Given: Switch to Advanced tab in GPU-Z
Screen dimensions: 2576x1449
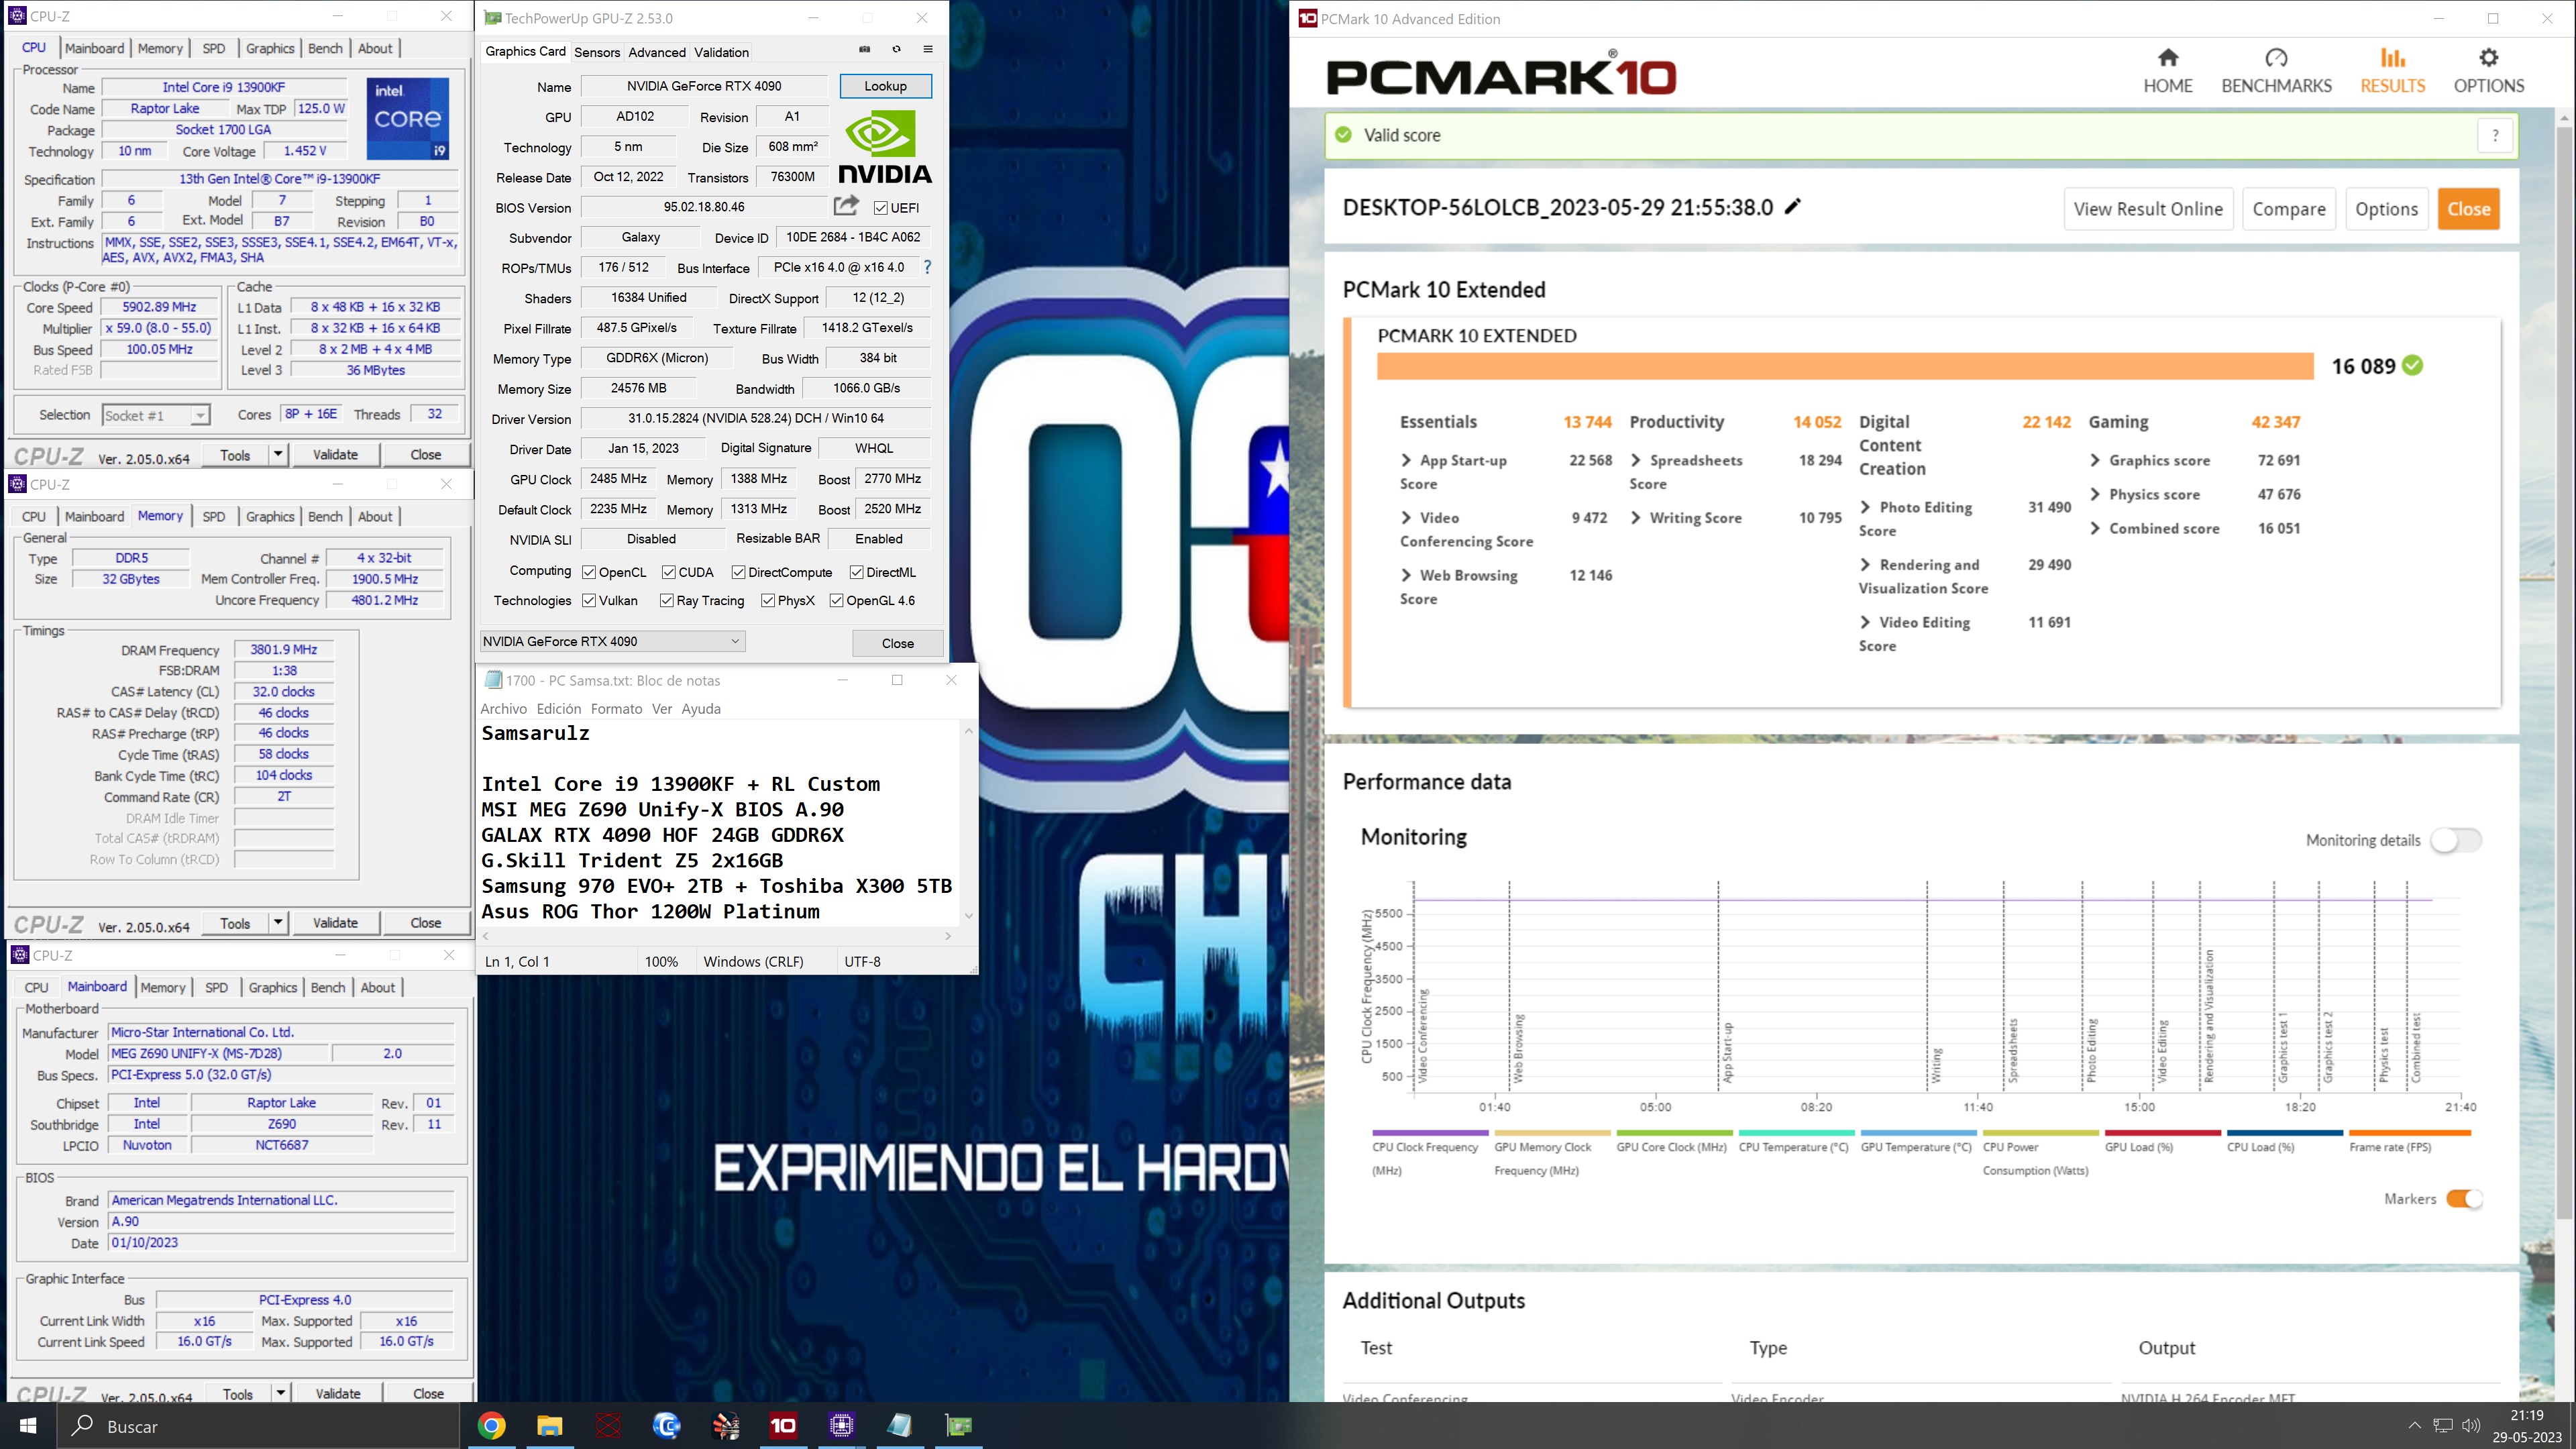Looking at the screenshot, I should (657, 52).
